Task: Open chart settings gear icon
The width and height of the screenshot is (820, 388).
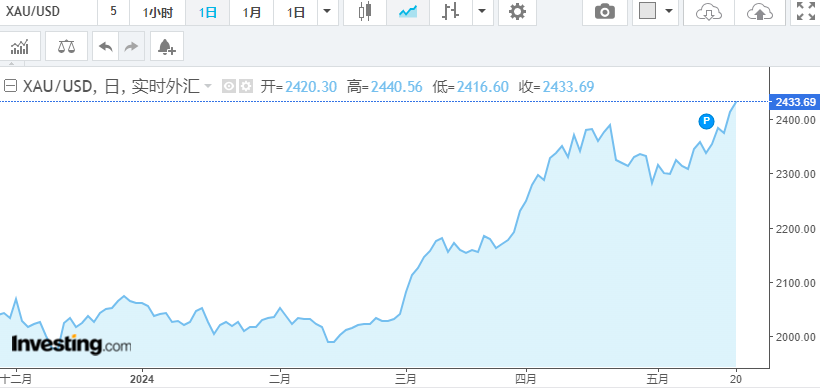Action: tap(517, 12)
